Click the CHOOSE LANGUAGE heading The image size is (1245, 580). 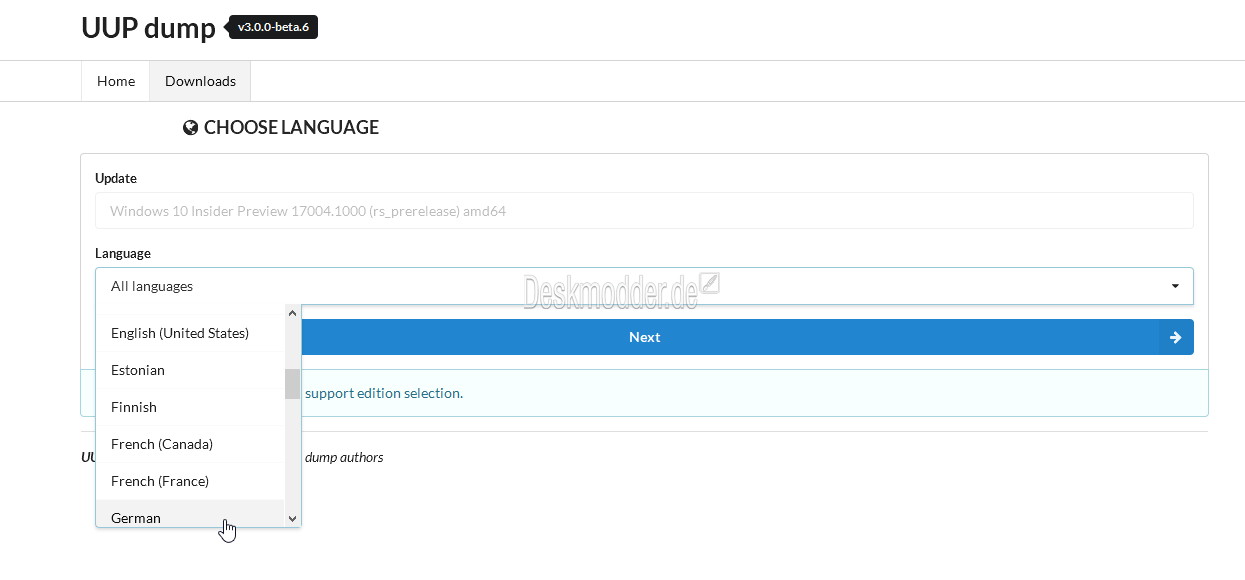click(x=291, y=128)
